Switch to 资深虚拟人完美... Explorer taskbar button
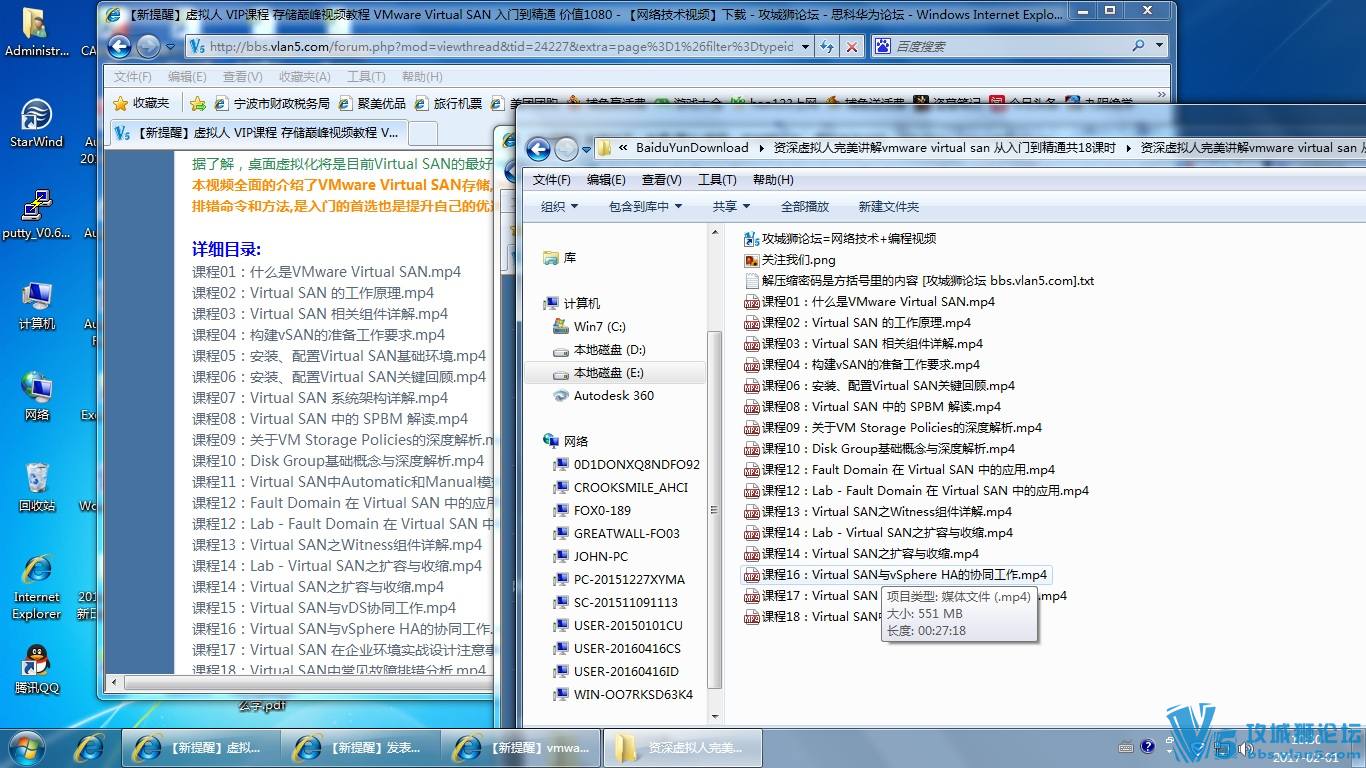 (x=683, y=747)
